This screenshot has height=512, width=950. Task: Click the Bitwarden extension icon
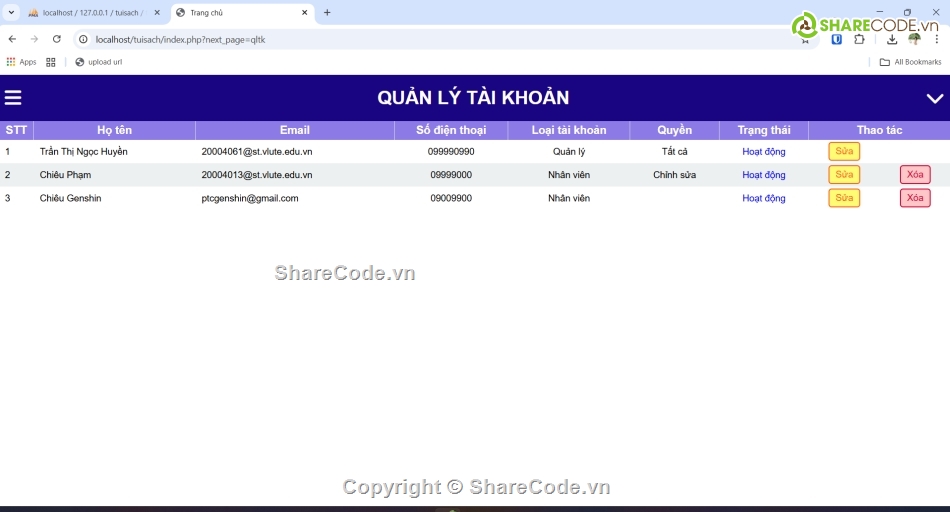(837, 40)
